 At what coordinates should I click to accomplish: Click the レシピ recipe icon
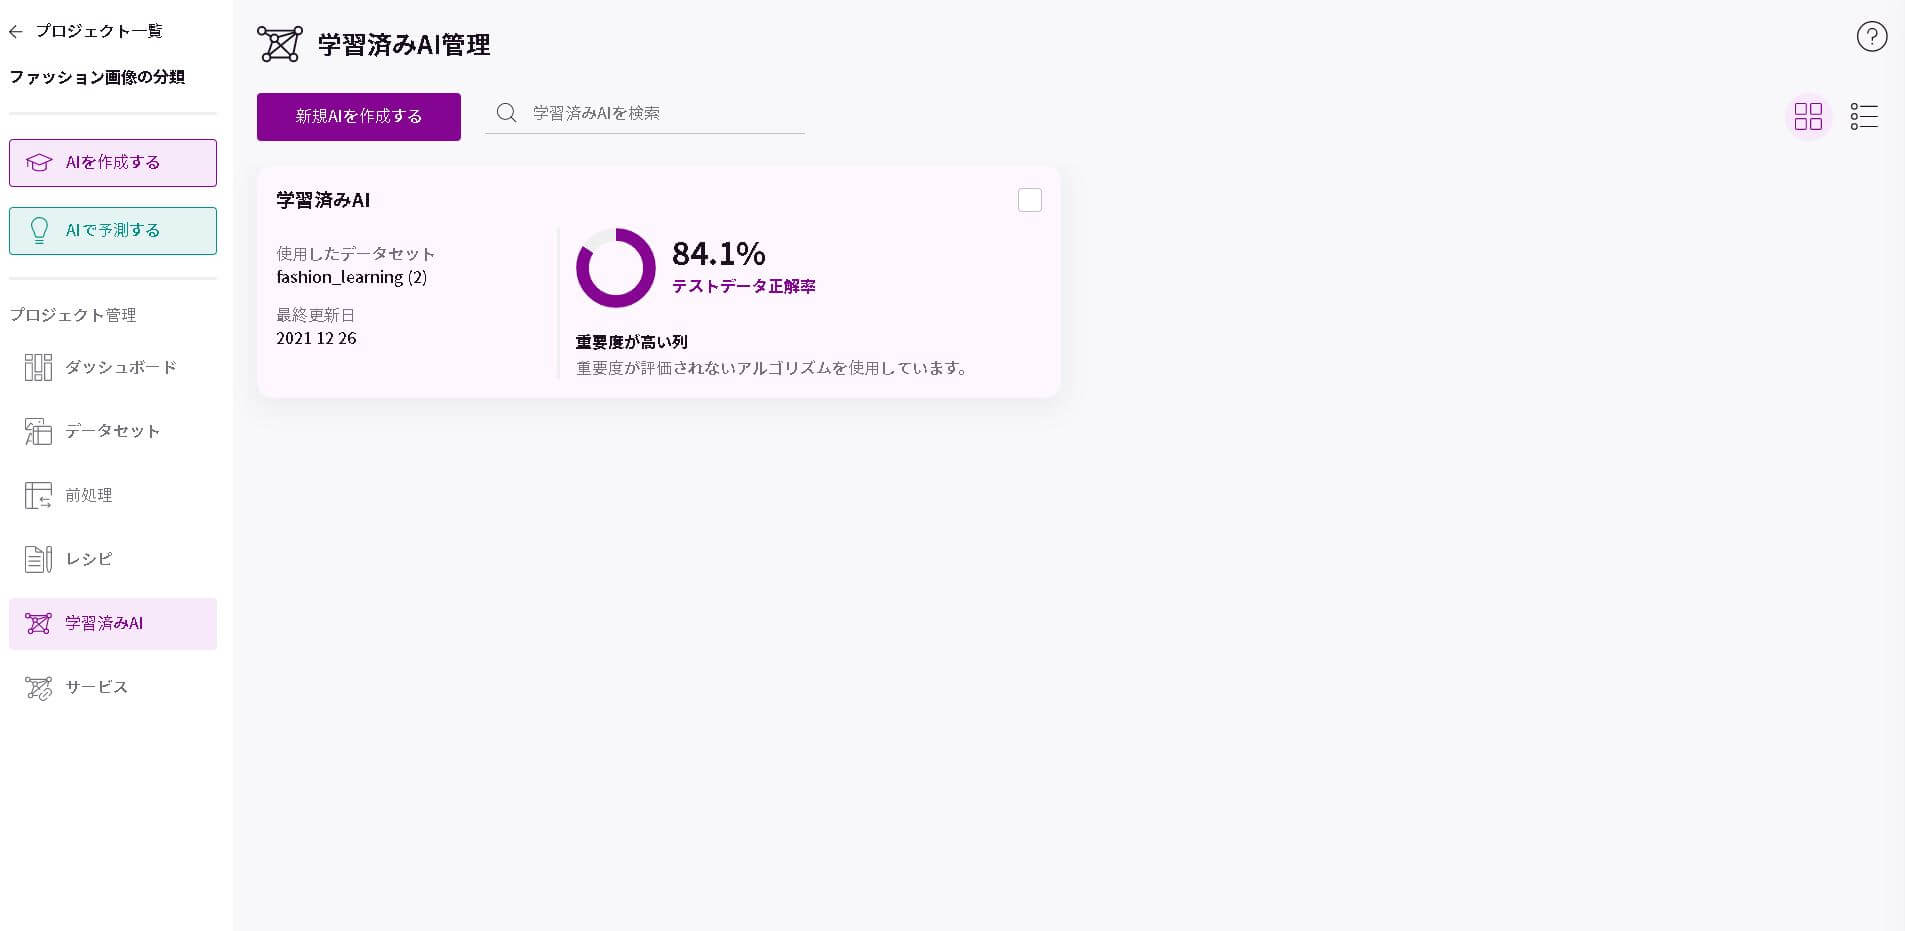coord(38,559)
